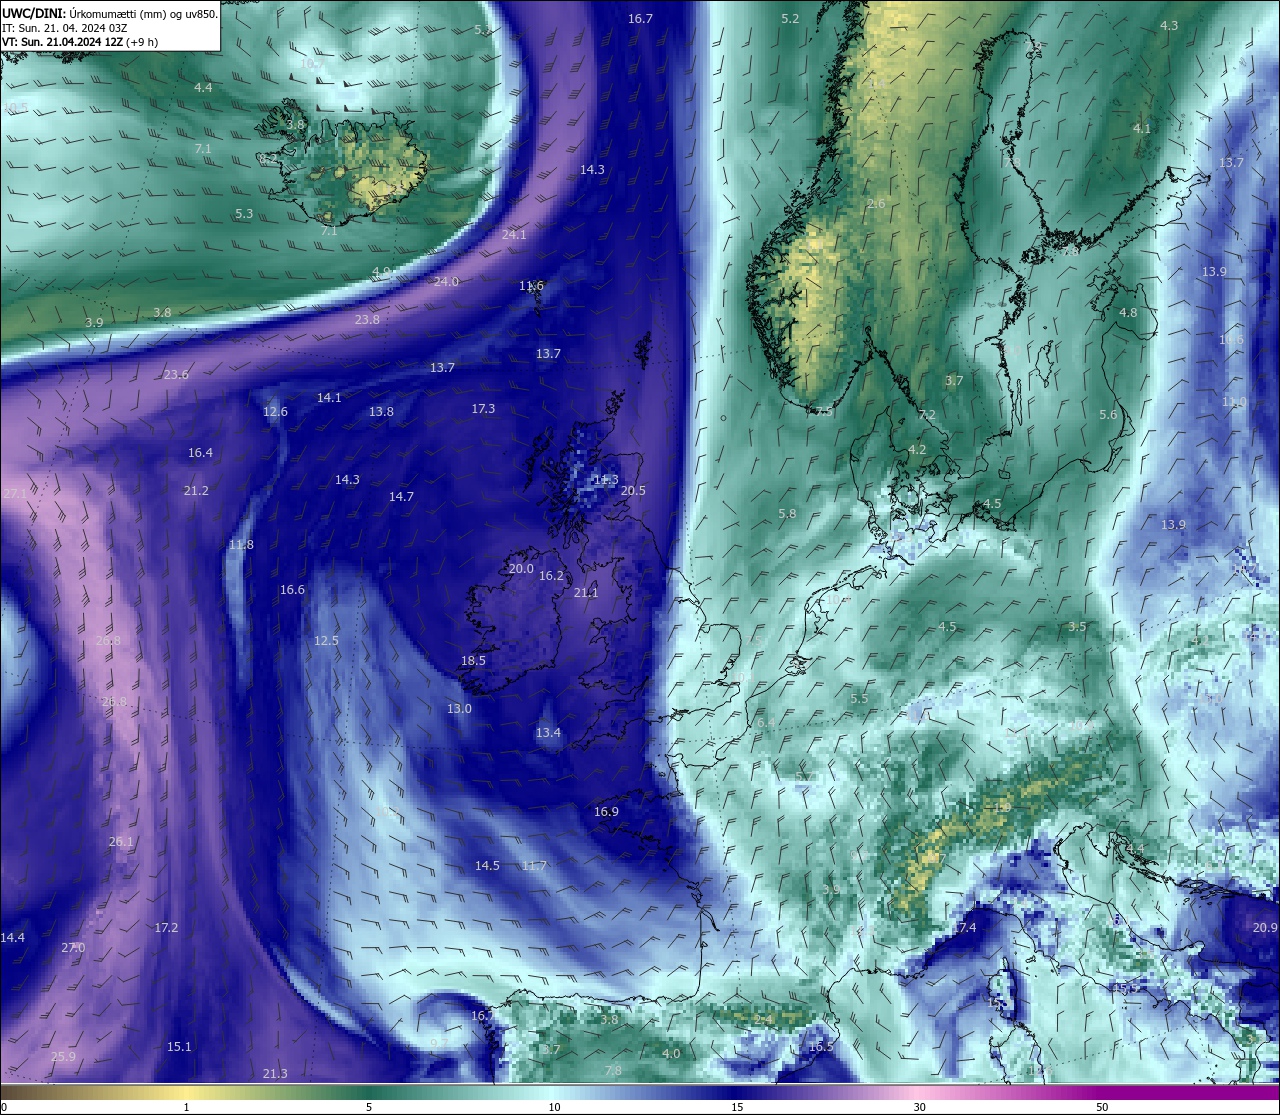Click the 15.1 value near the bottom left
The height and width of the screenshot is (1115, 1280).
pyautogui.click(x=179, y=1047)
